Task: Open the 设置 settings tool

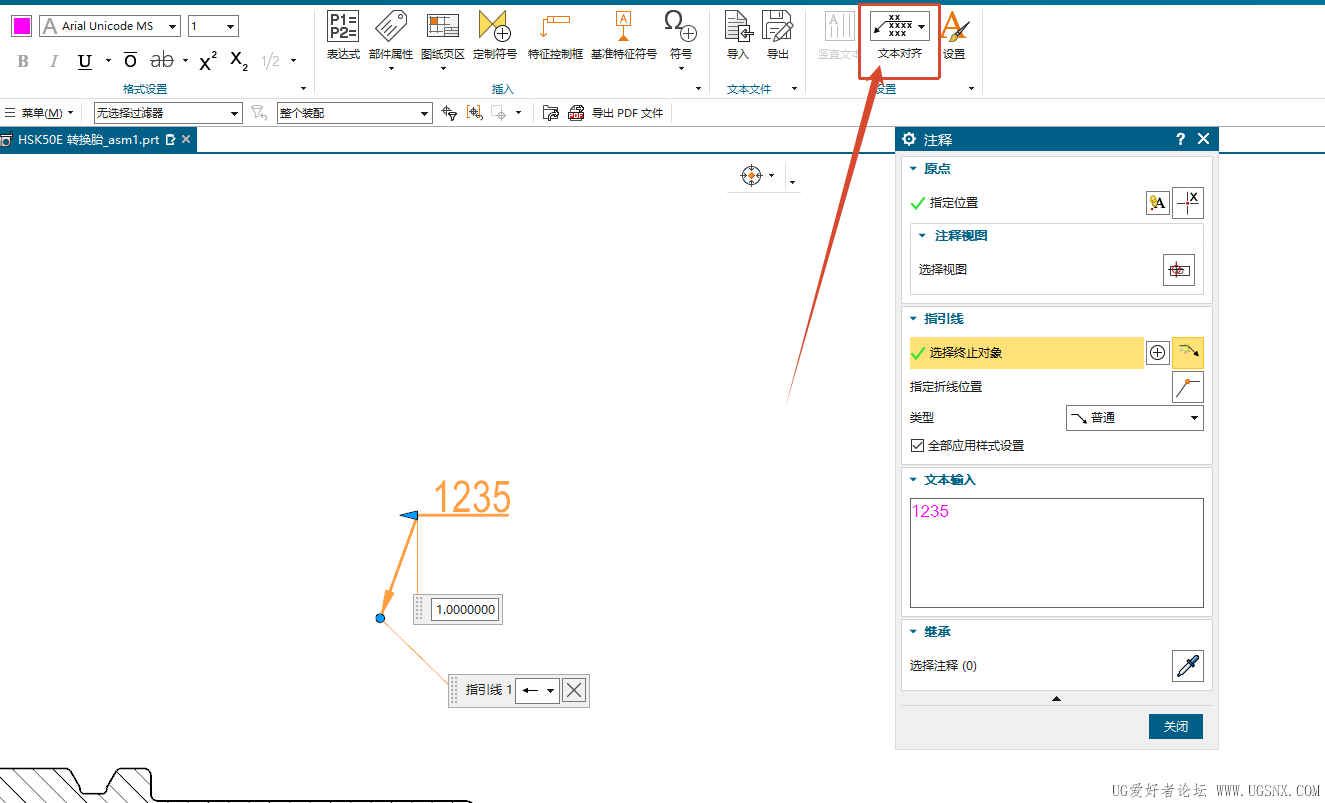Action: (x=954, y=36)
